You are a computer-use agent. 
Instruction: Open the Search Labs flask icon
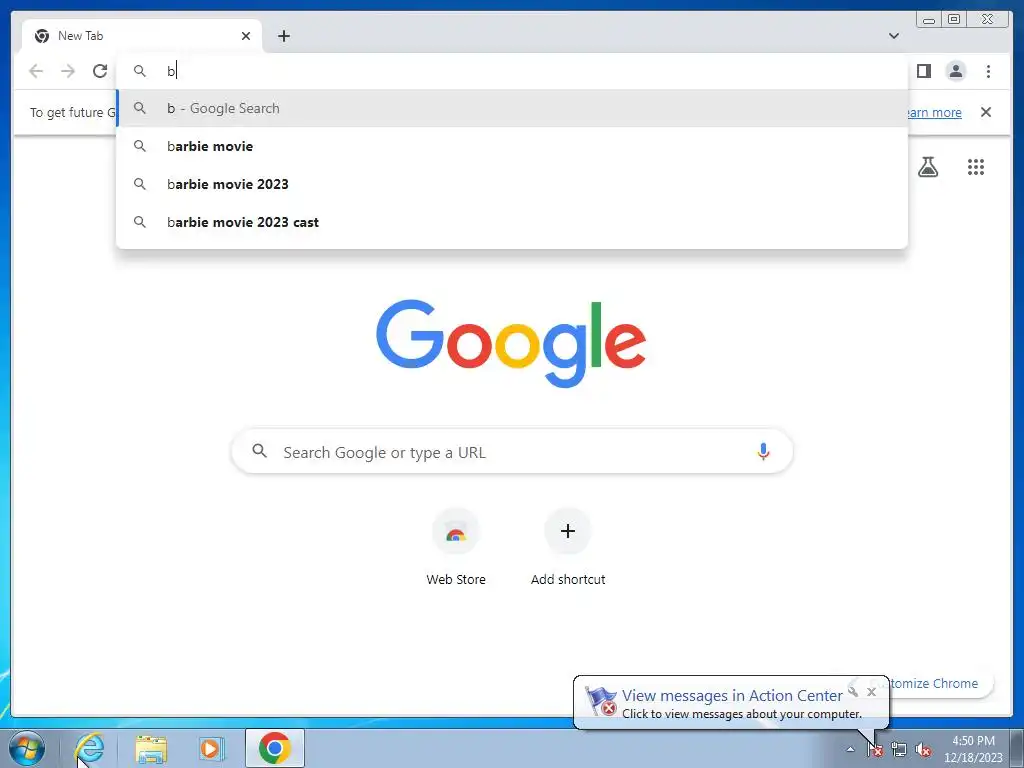(928, 167)
